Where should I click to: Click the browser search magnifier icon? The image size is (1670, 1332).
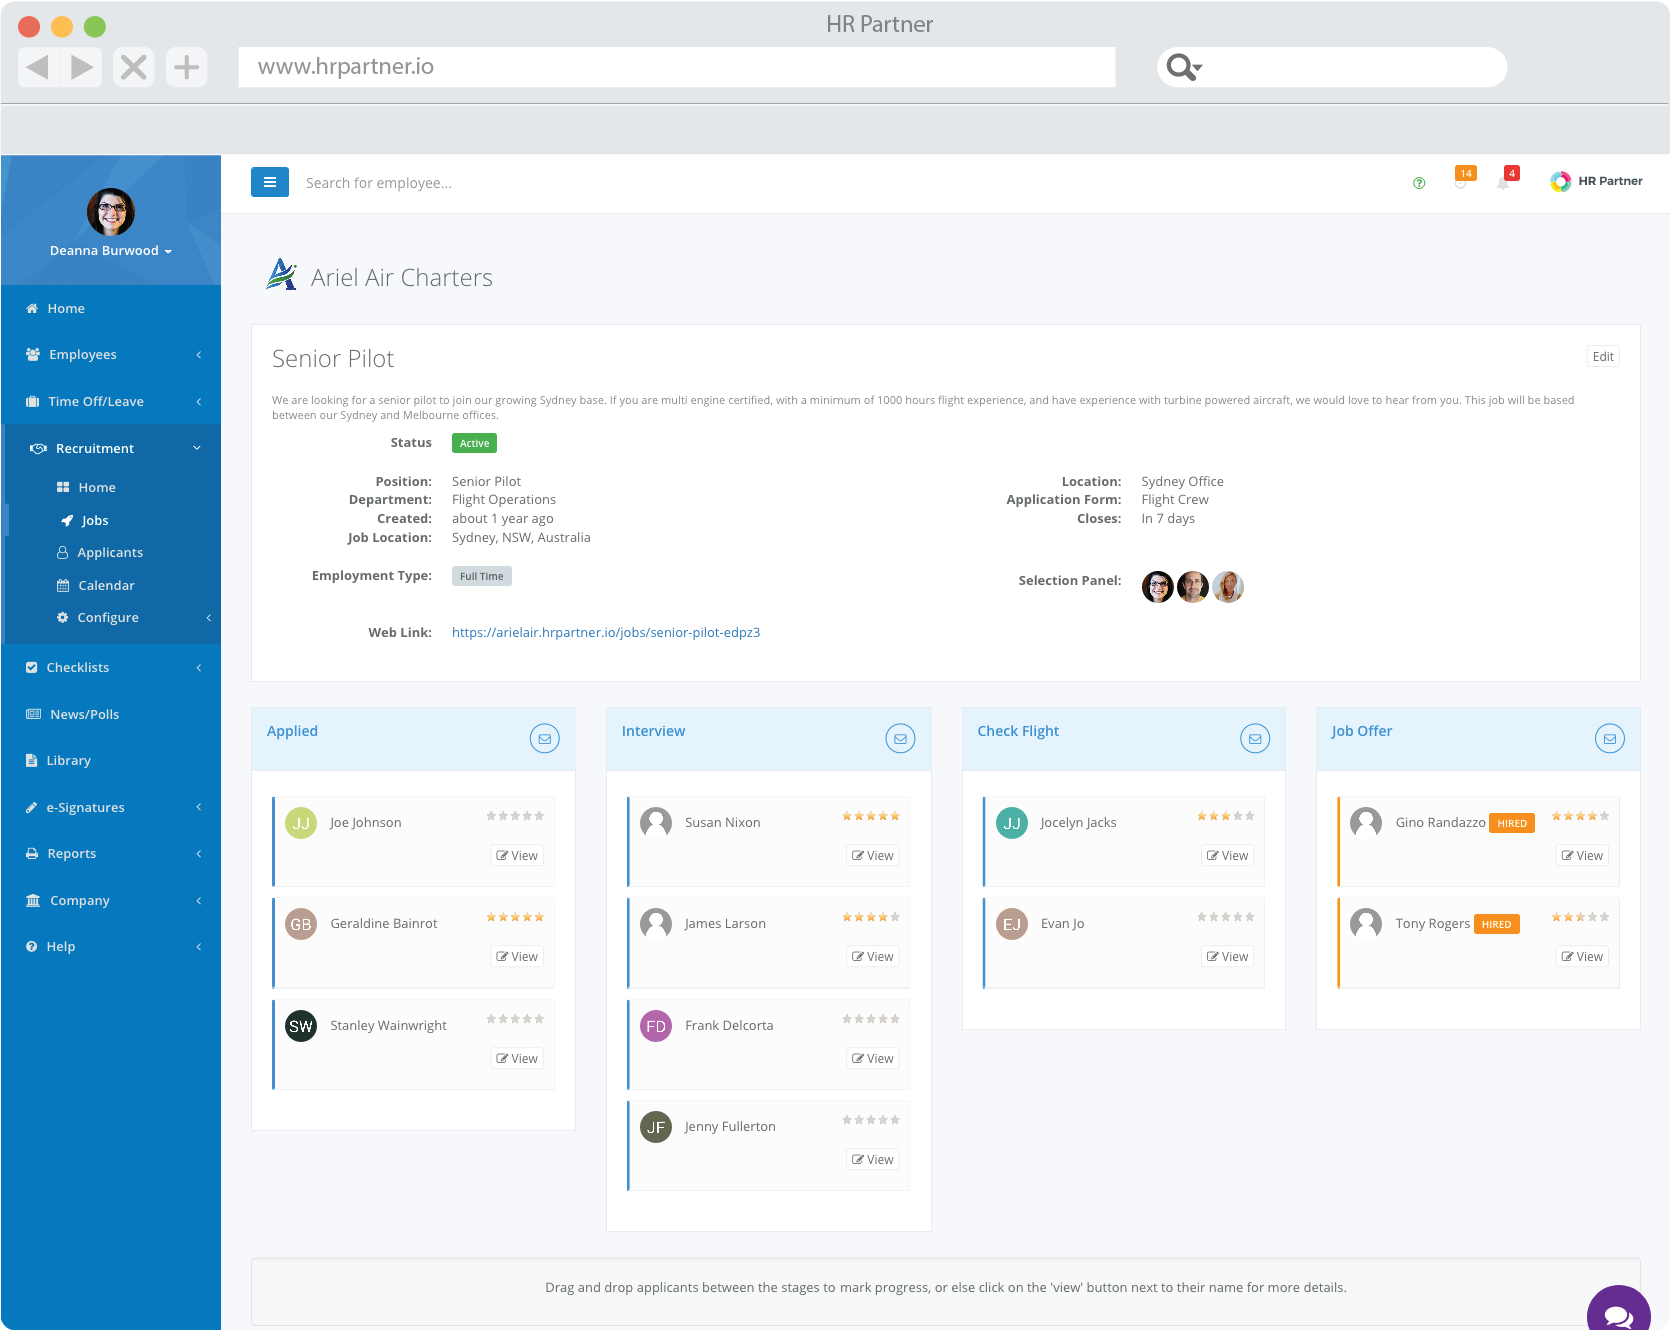coord(1183,67)
